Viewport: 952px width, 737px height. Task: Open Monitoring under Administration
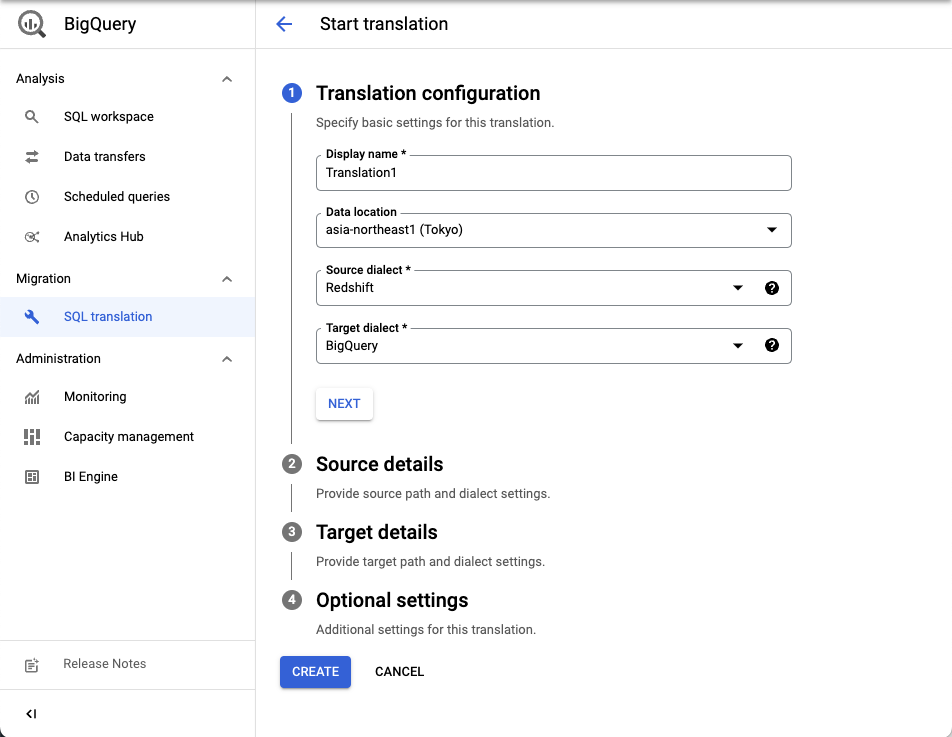[x=95, y=396]
